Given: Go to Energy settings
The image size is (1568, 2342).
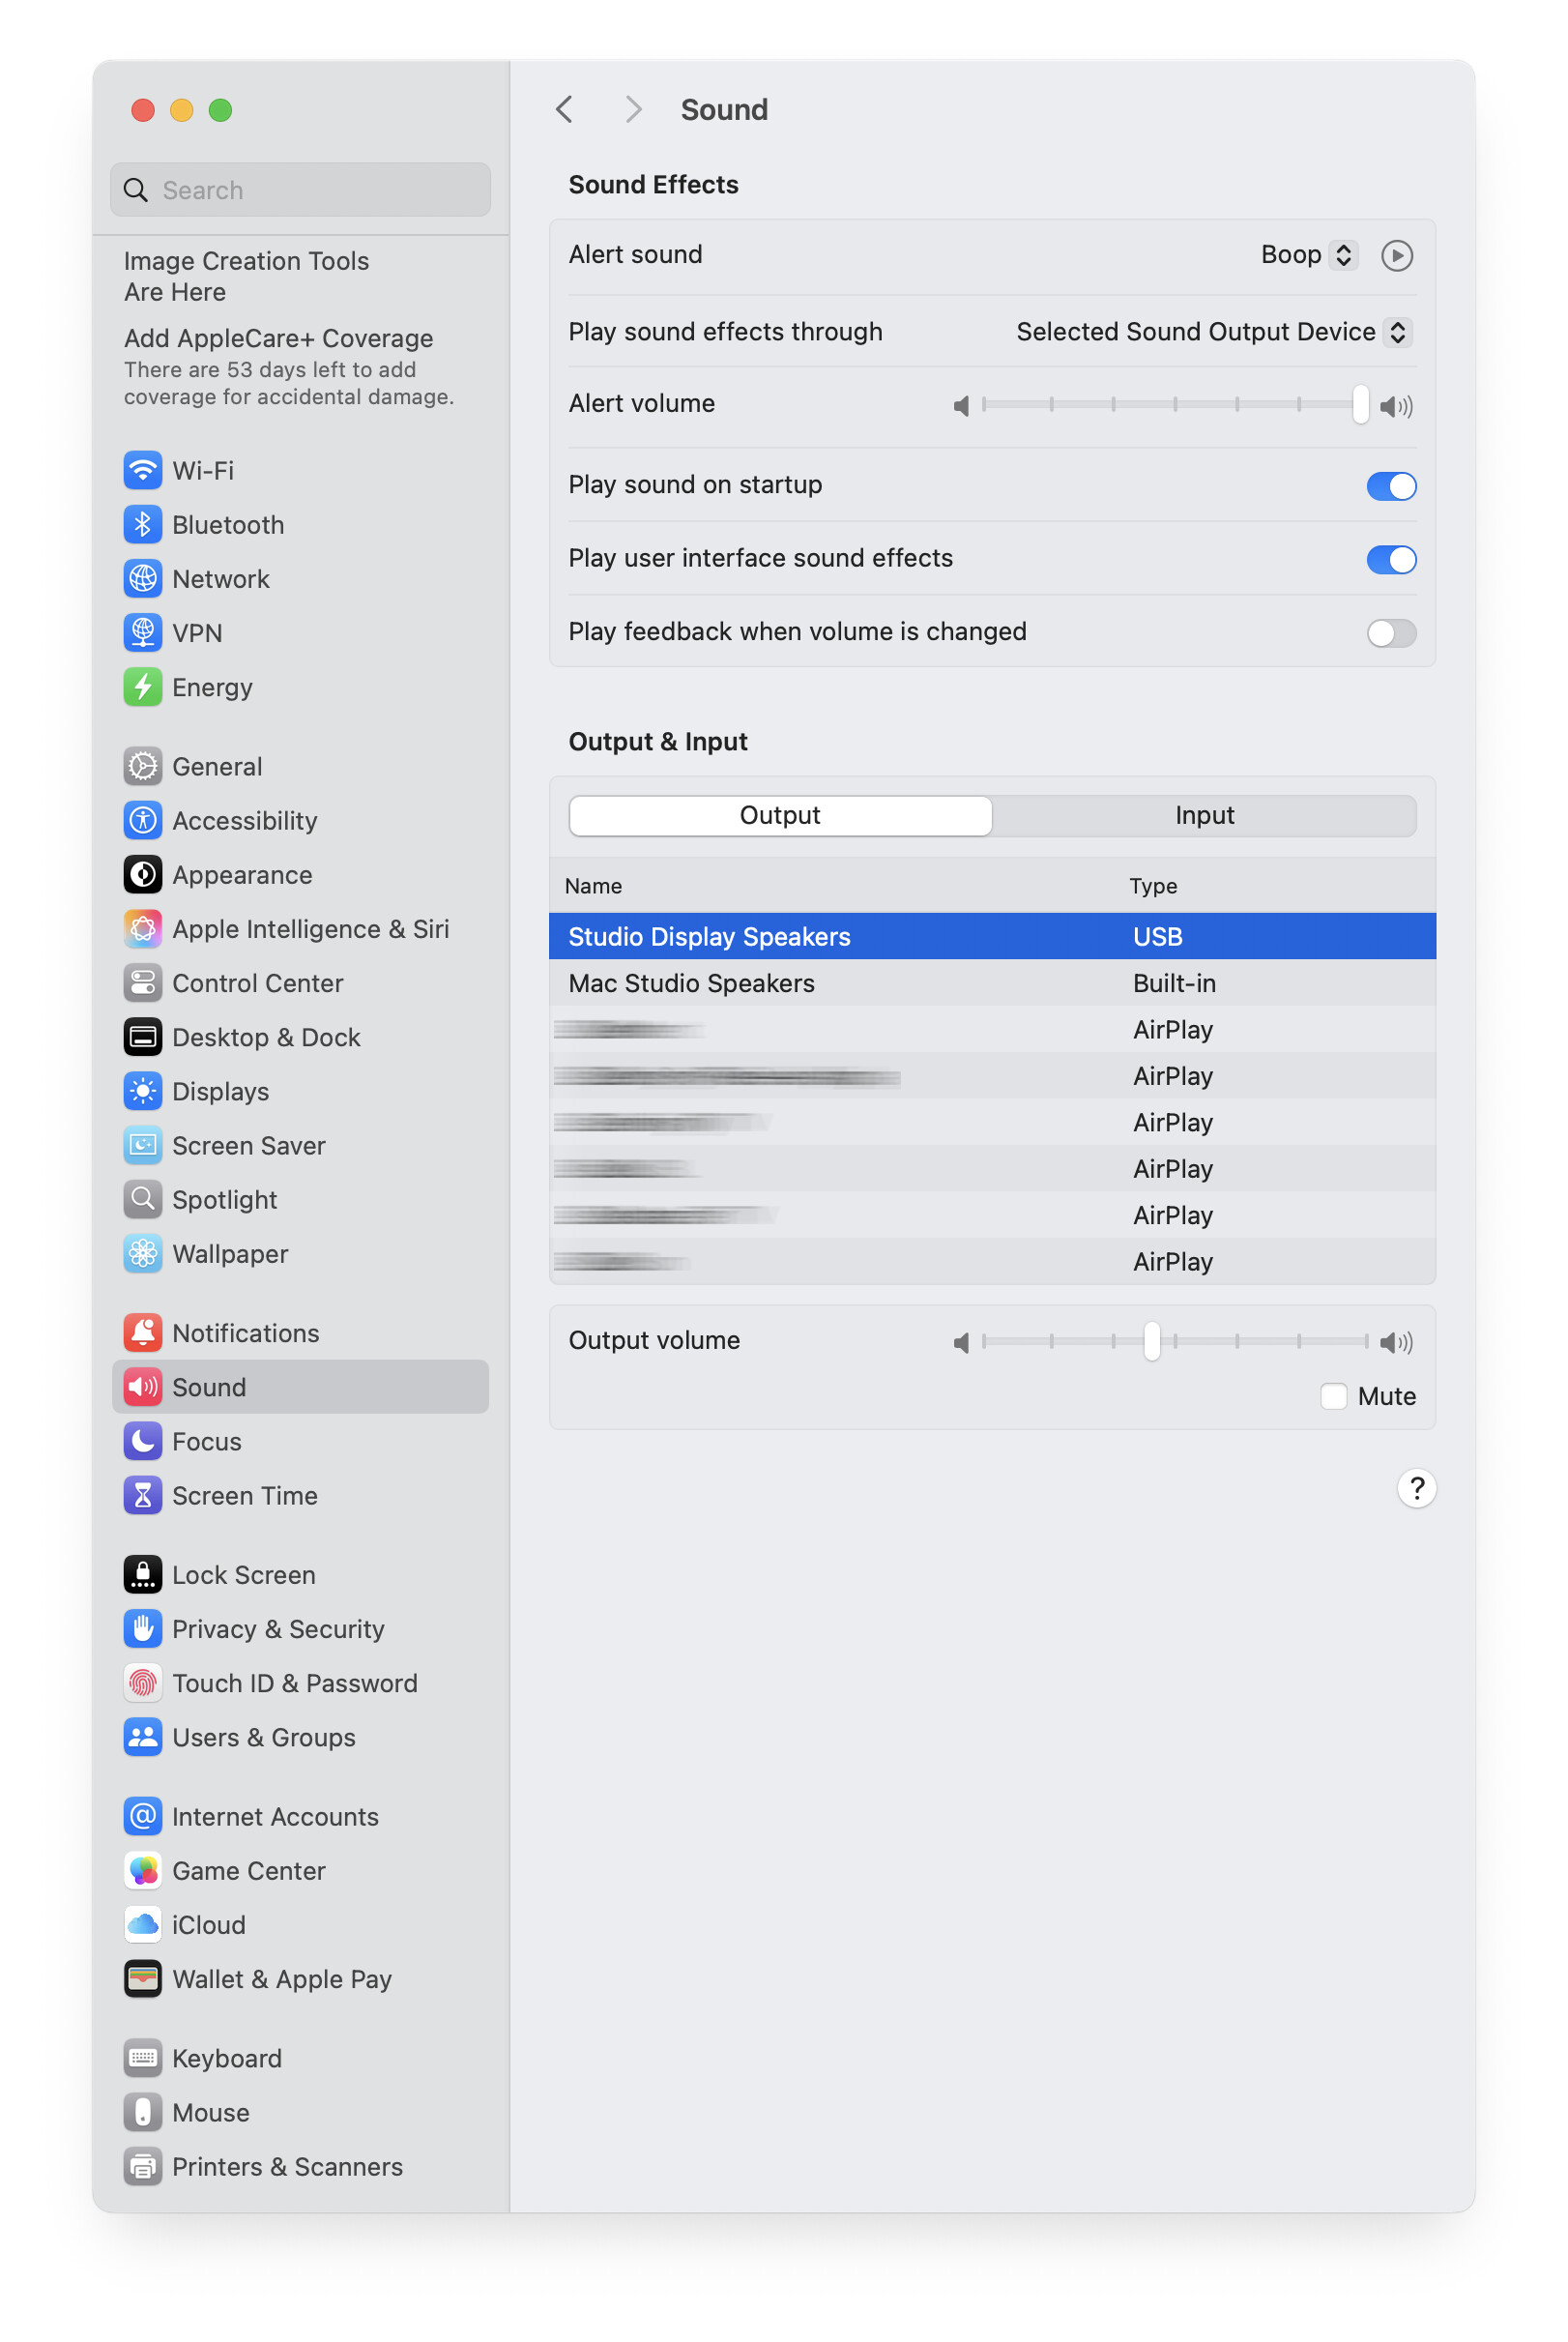Looking at the screenshot, I should tap(300, 687).
